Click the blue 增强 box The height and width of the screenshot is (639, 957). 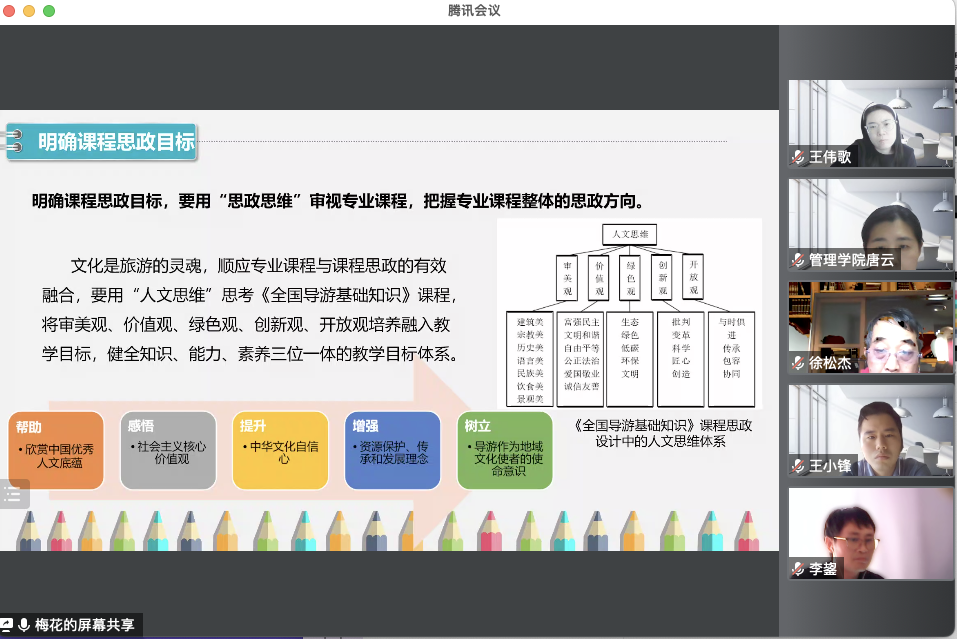click(x=392, y=450)
